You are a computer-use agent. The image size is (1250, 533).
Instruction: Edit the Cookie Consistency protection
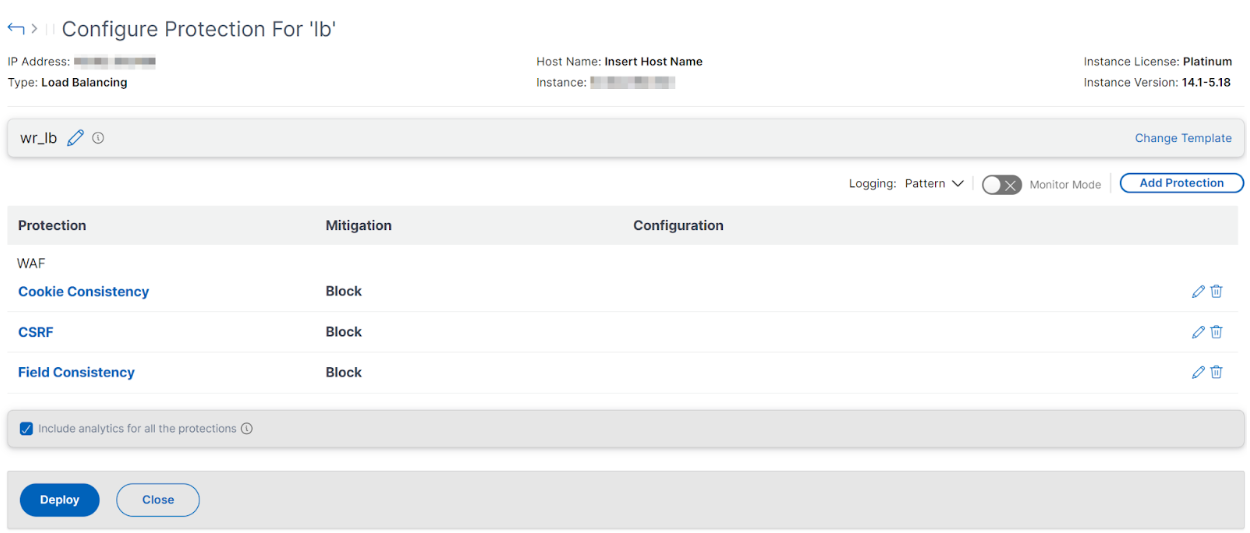[1198, 291]
